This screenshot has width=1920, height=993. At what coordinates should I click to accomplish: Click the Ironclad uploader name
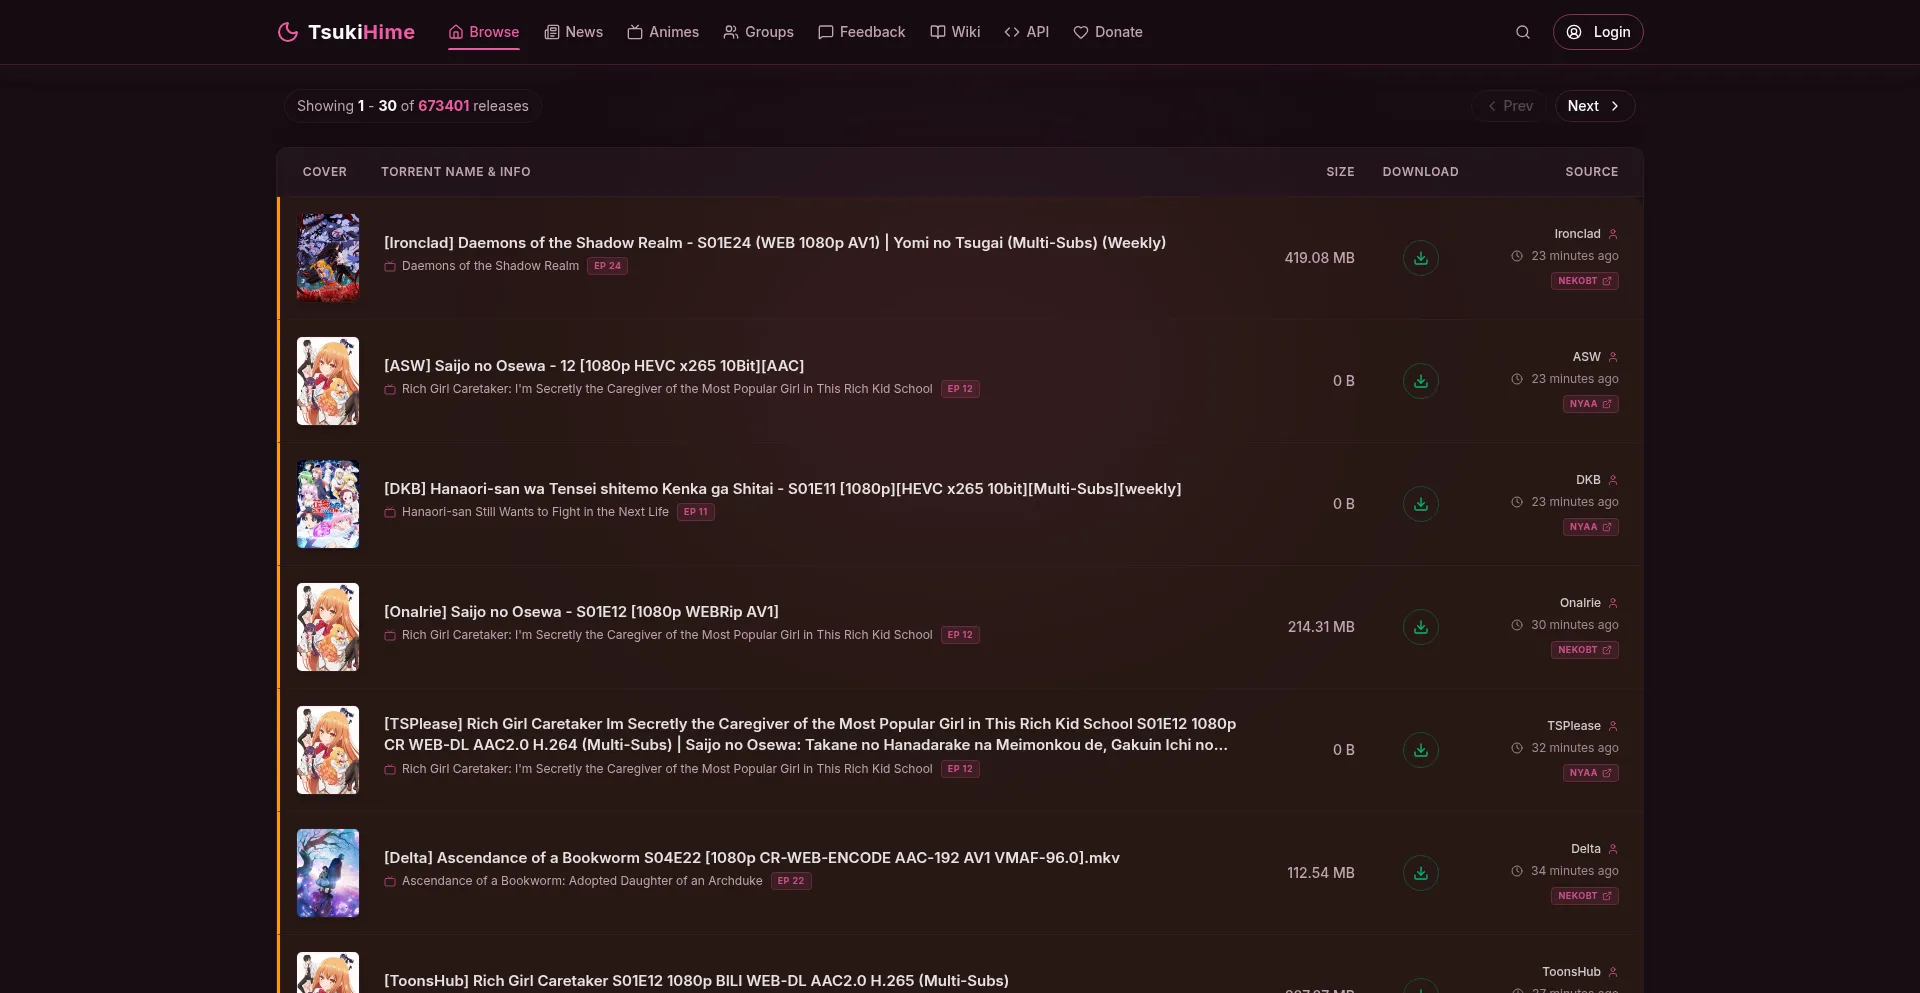click(x=1577, y=234)
